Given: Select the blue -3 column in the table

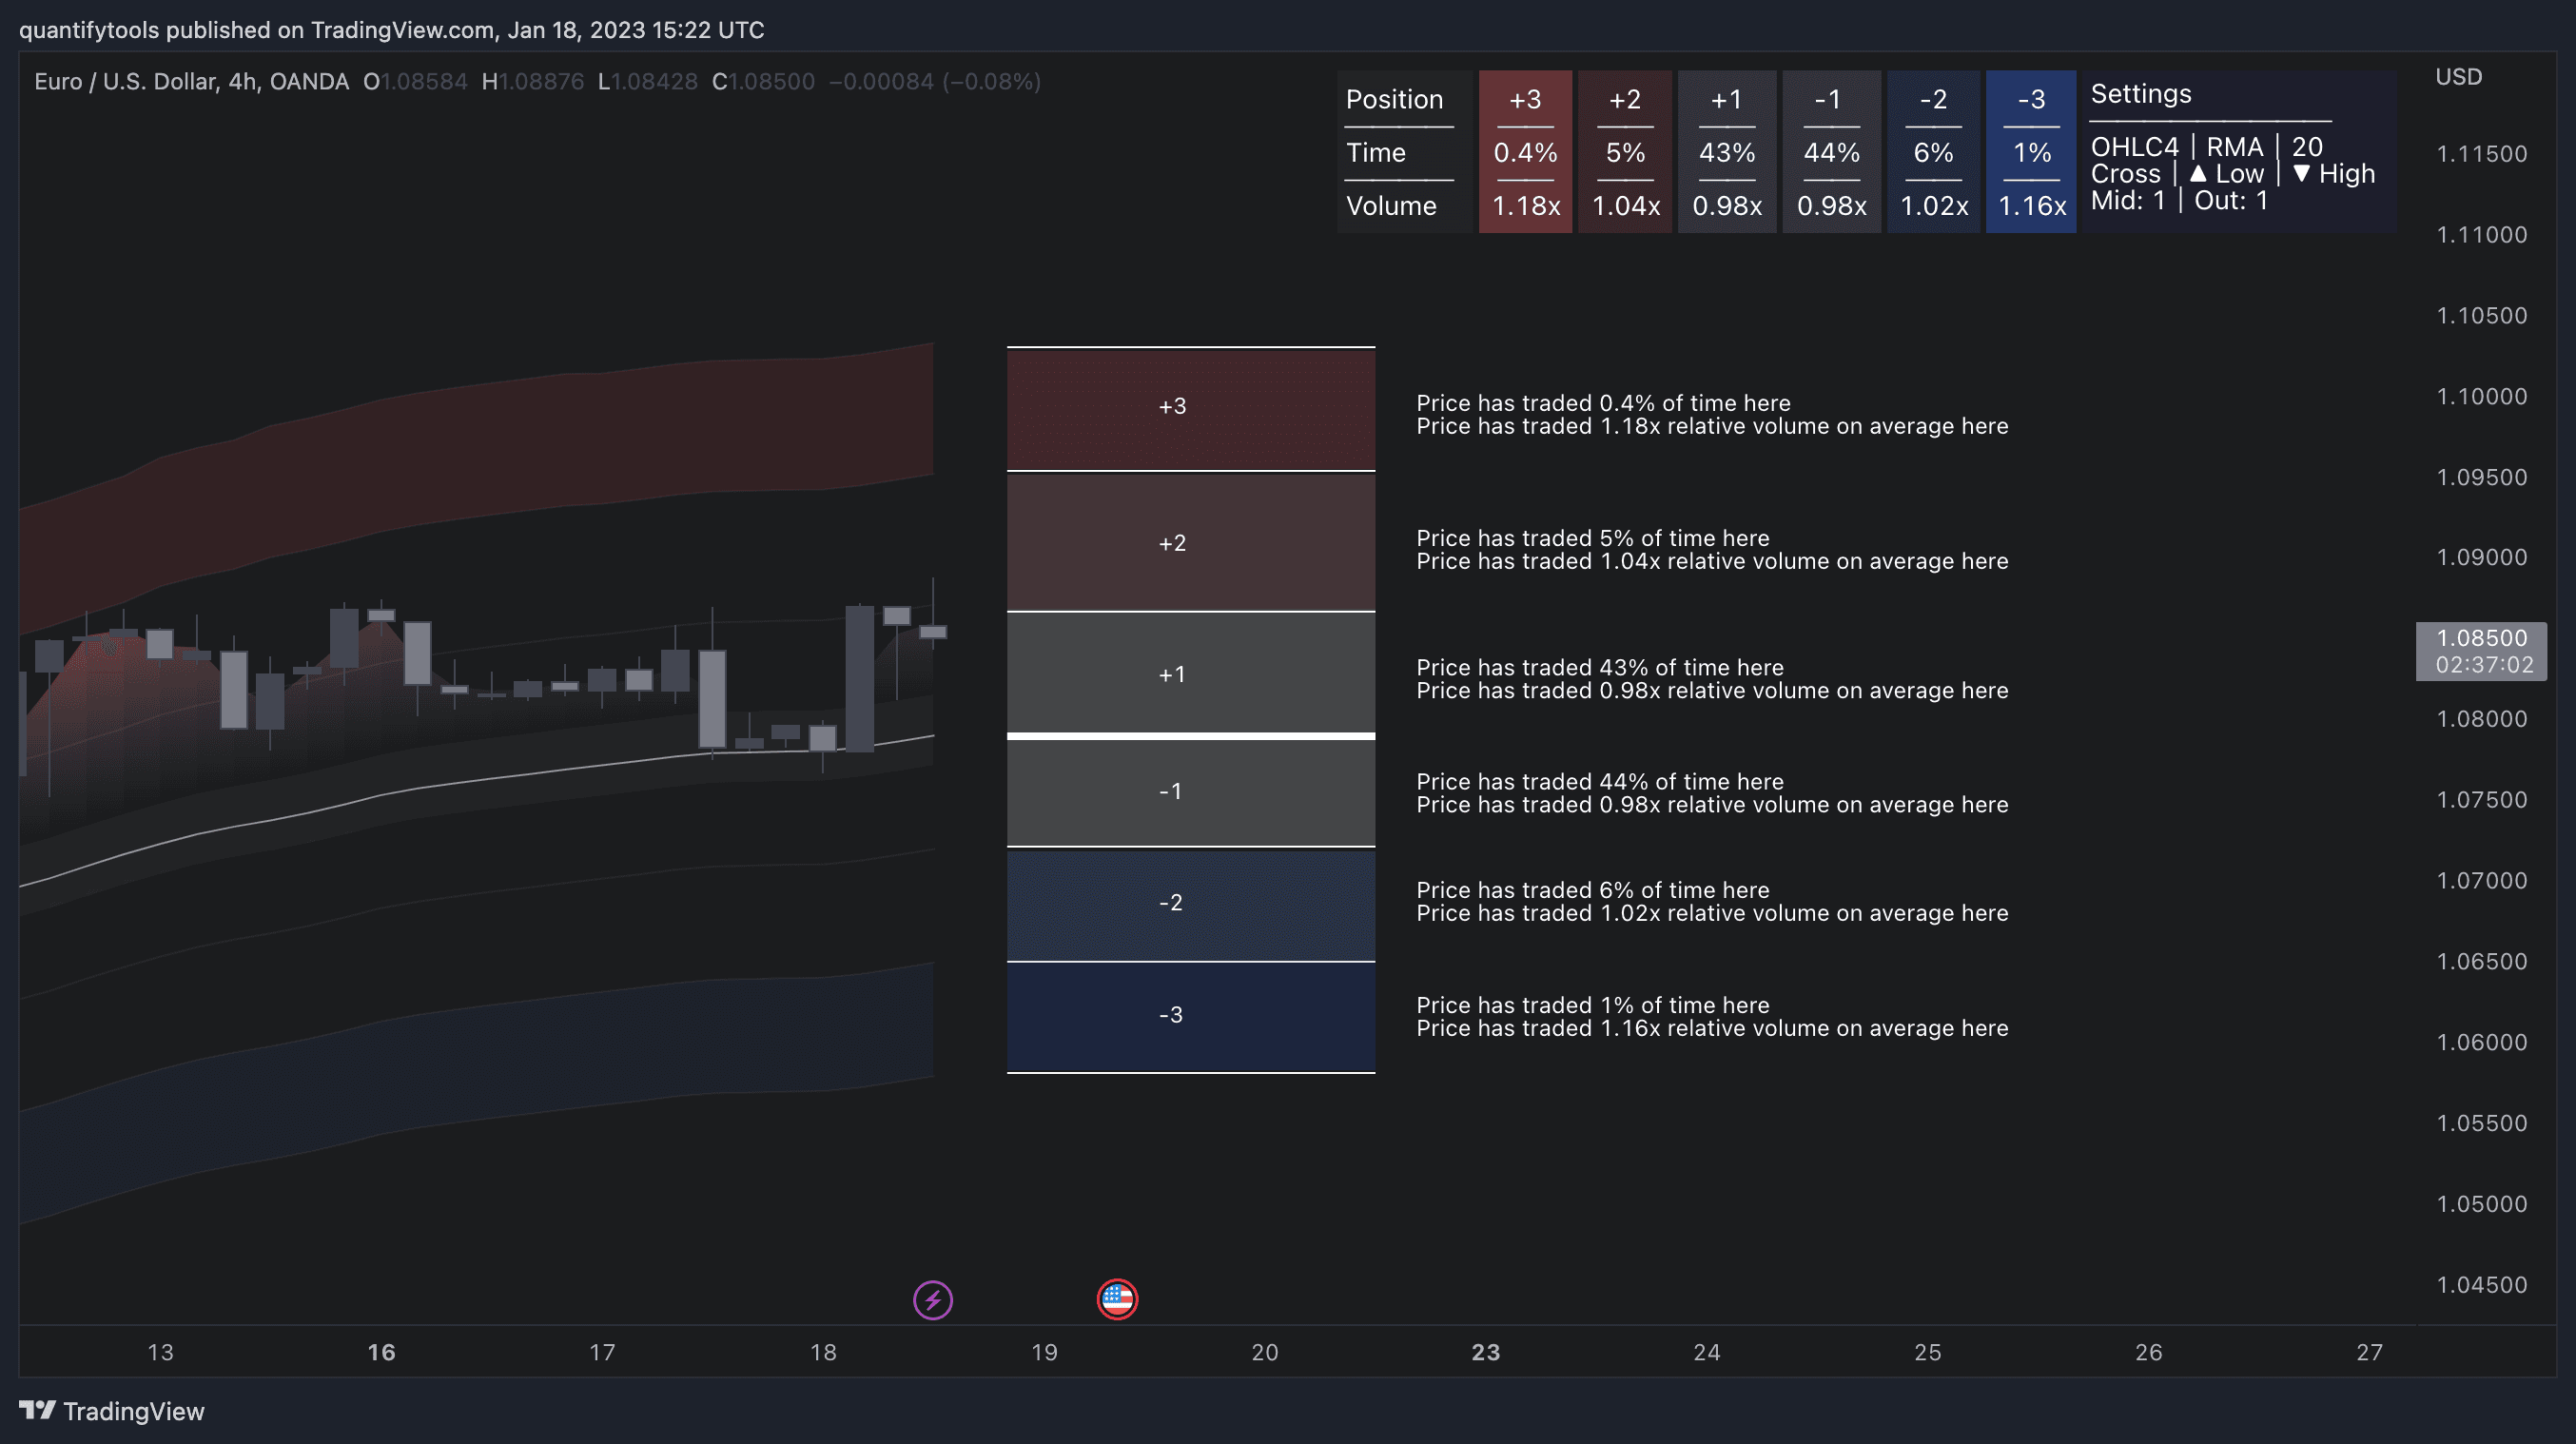Looking at the screenshot, I should click(2030, 152).
